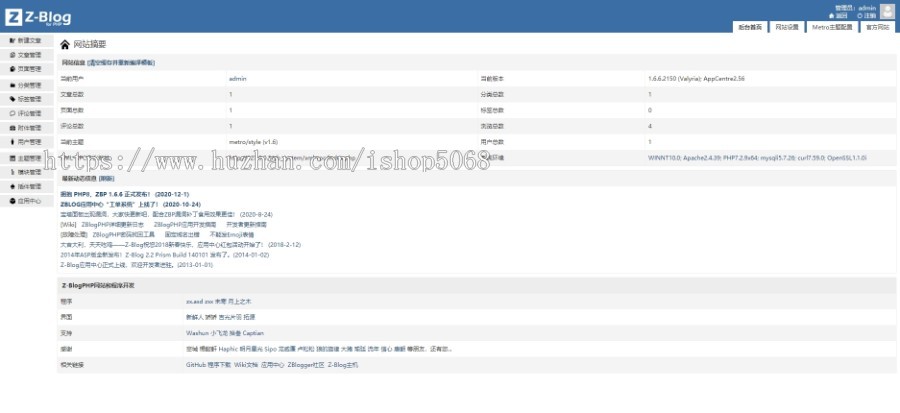Click the 网站摘要 page title
This screenshot has width=900, height=413.
tap(90, 44)
